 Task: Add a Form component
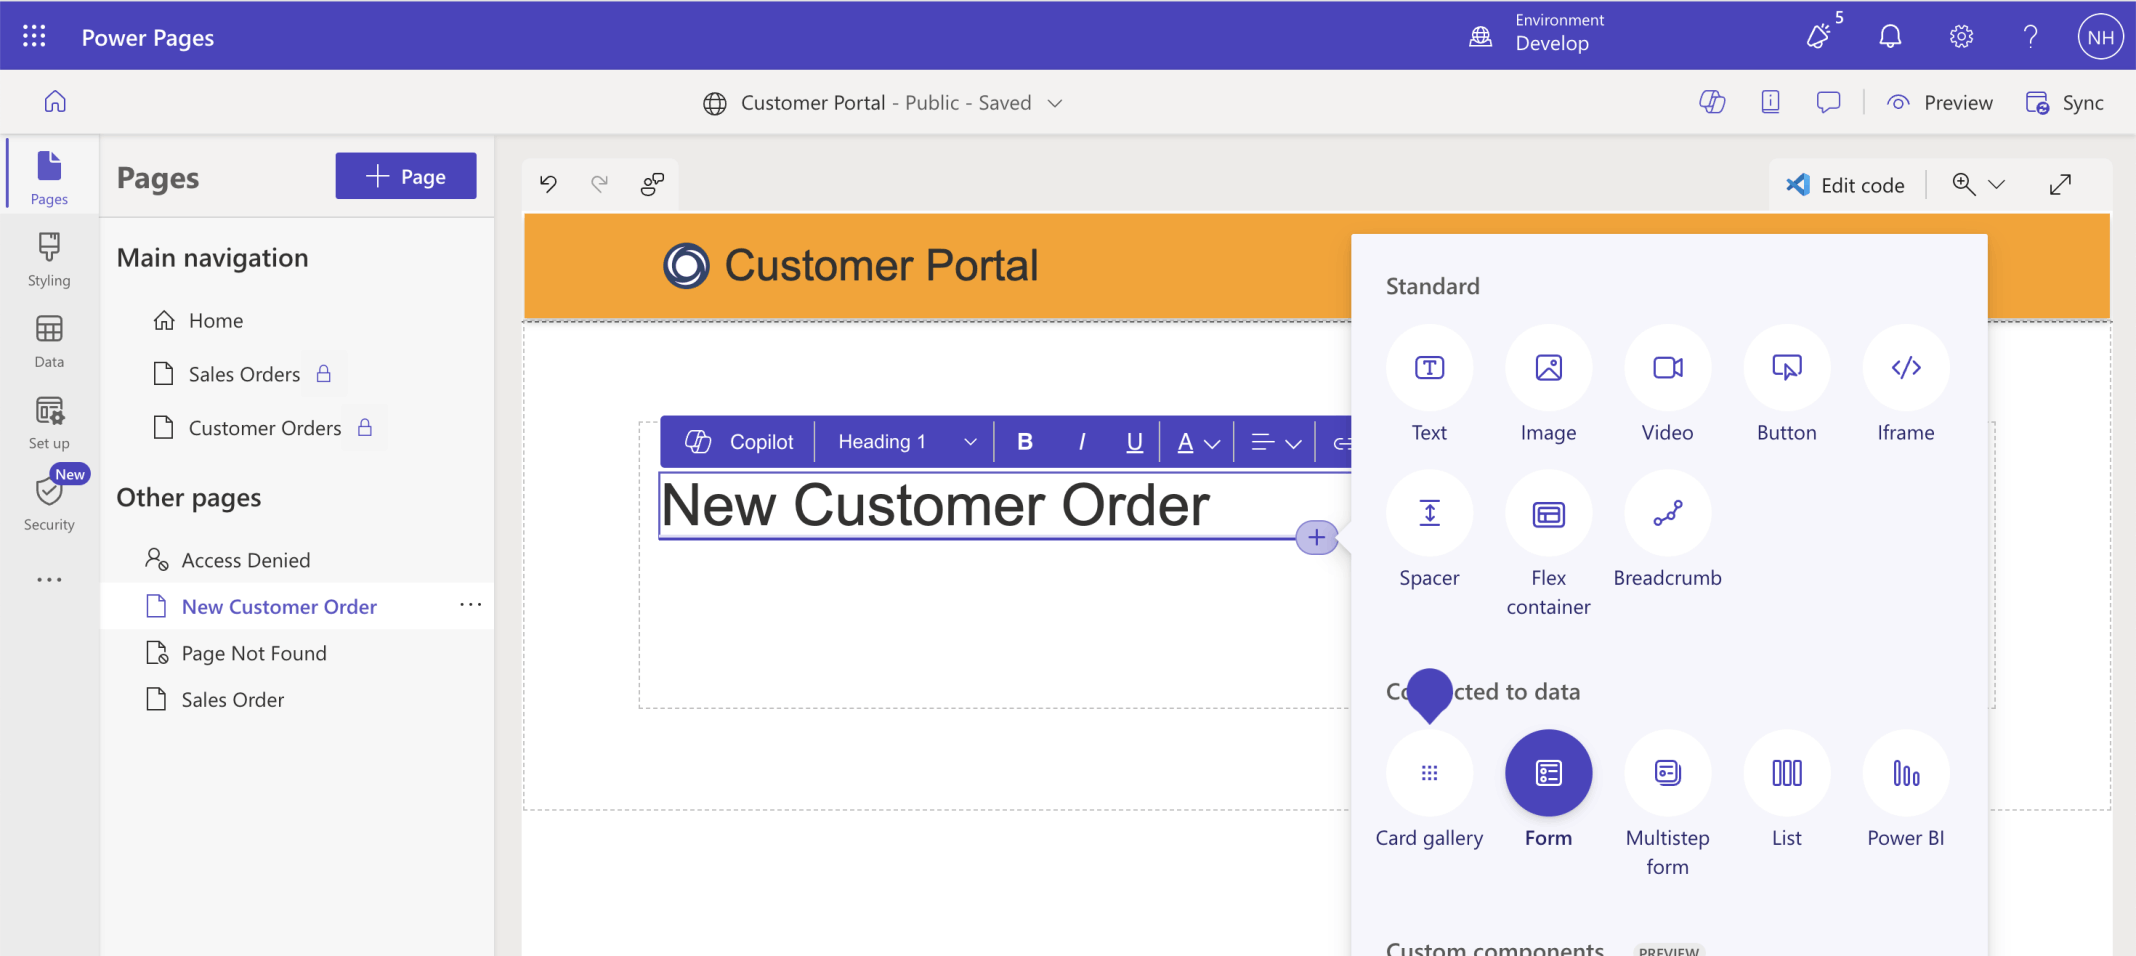1548,790
